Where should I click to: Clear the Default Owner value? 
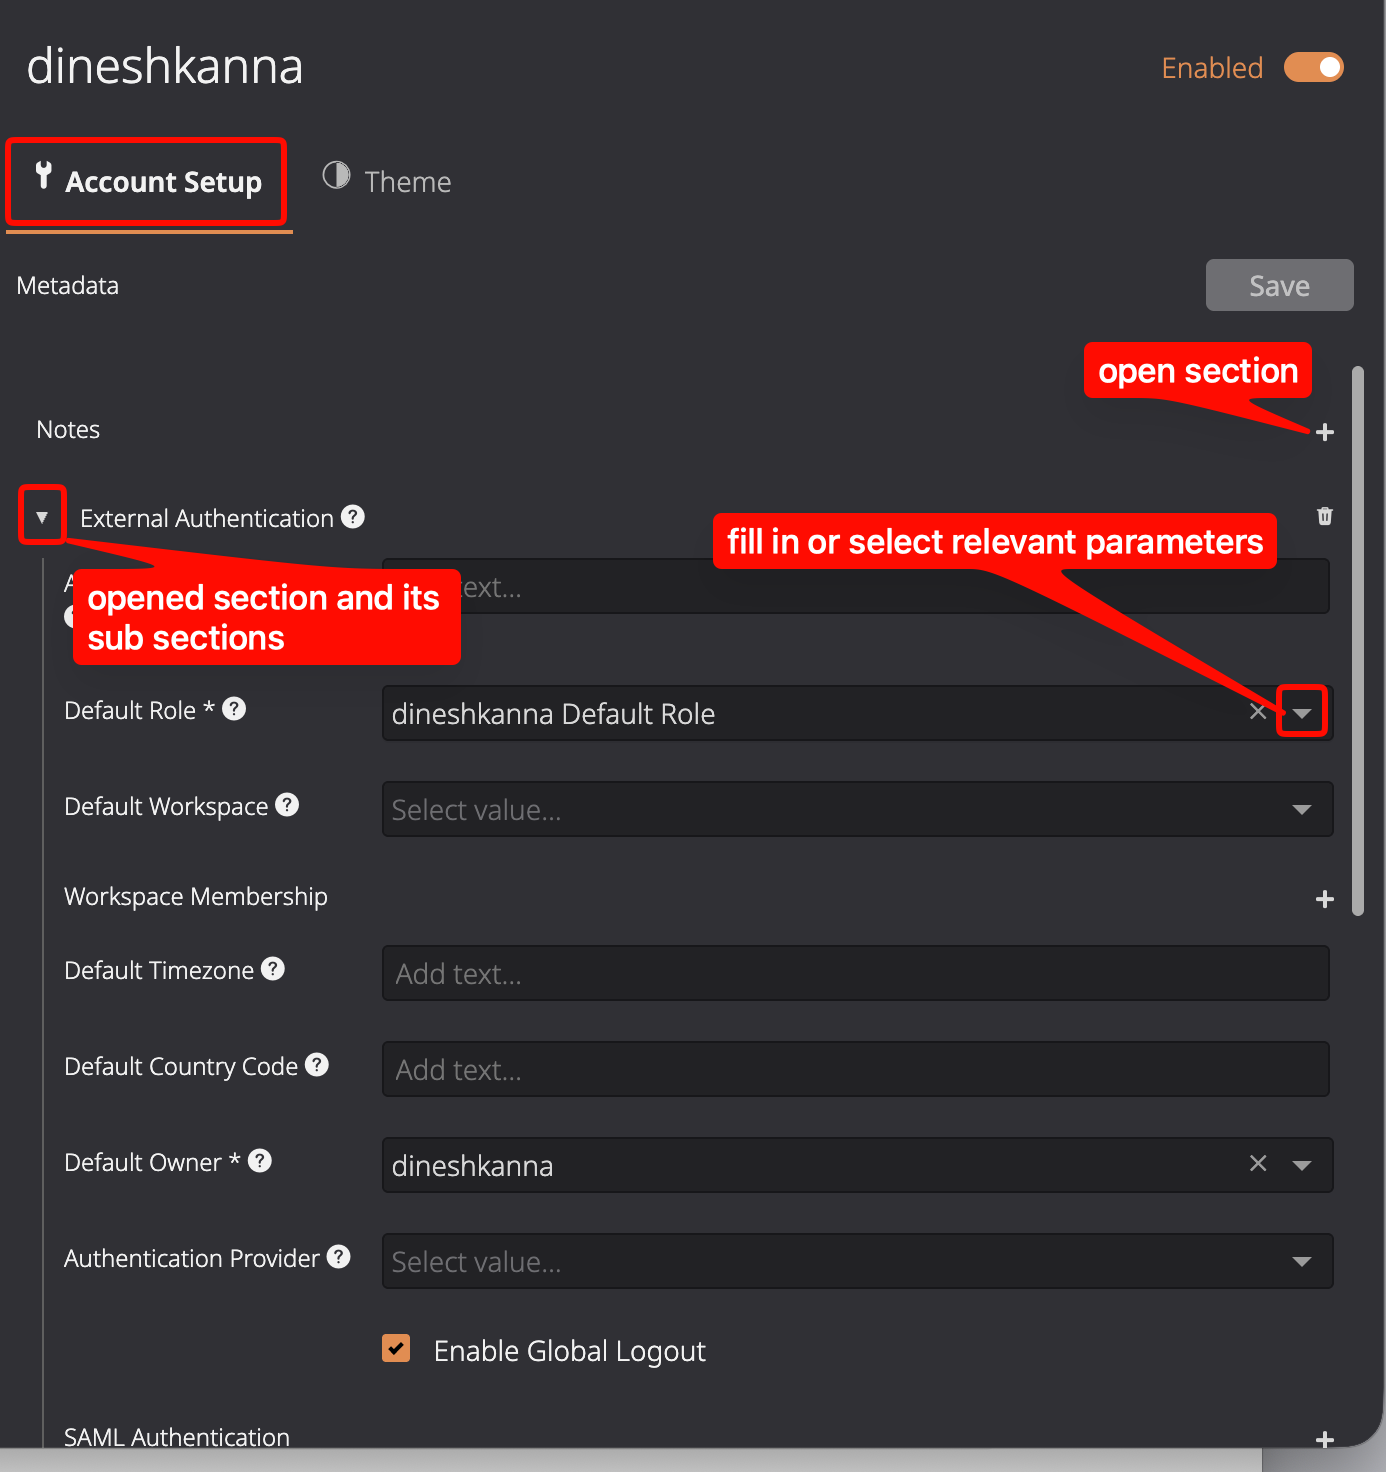tap(1258, 1163)
